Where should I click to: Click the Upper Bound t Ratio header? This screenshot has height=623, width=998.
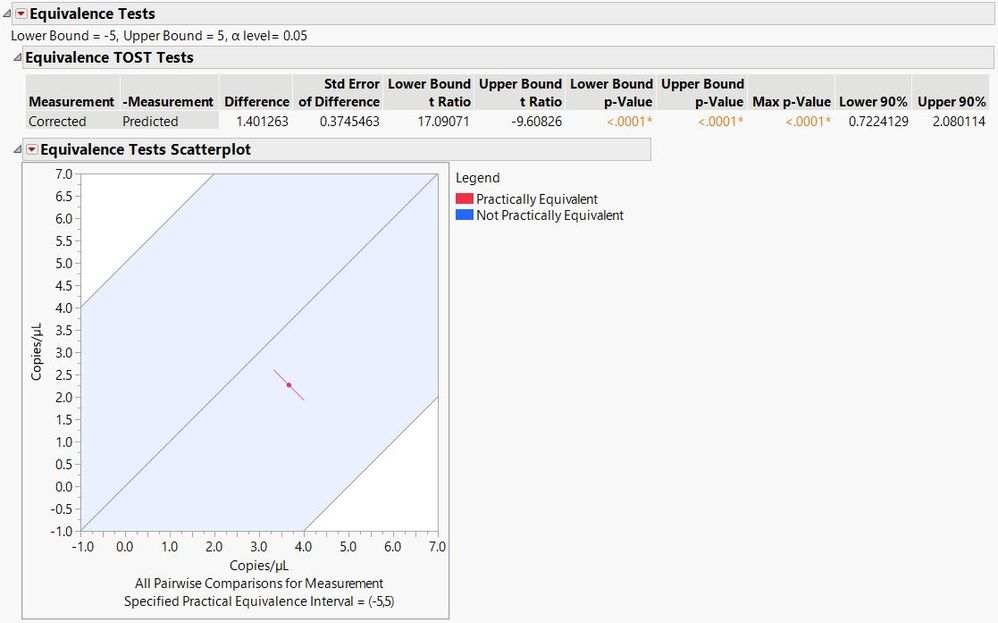click(520, 93)
